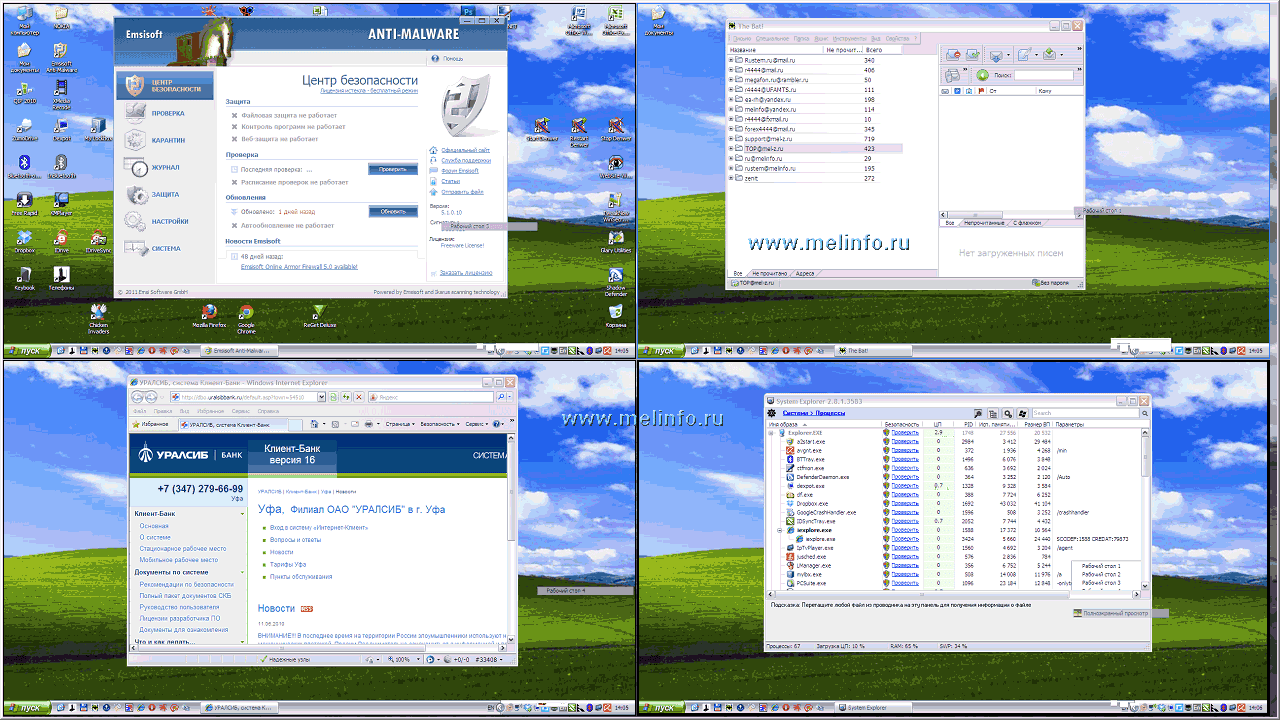
Task: Open zoom 100% dropdown in IE status bar
Action: pos(418,660)
